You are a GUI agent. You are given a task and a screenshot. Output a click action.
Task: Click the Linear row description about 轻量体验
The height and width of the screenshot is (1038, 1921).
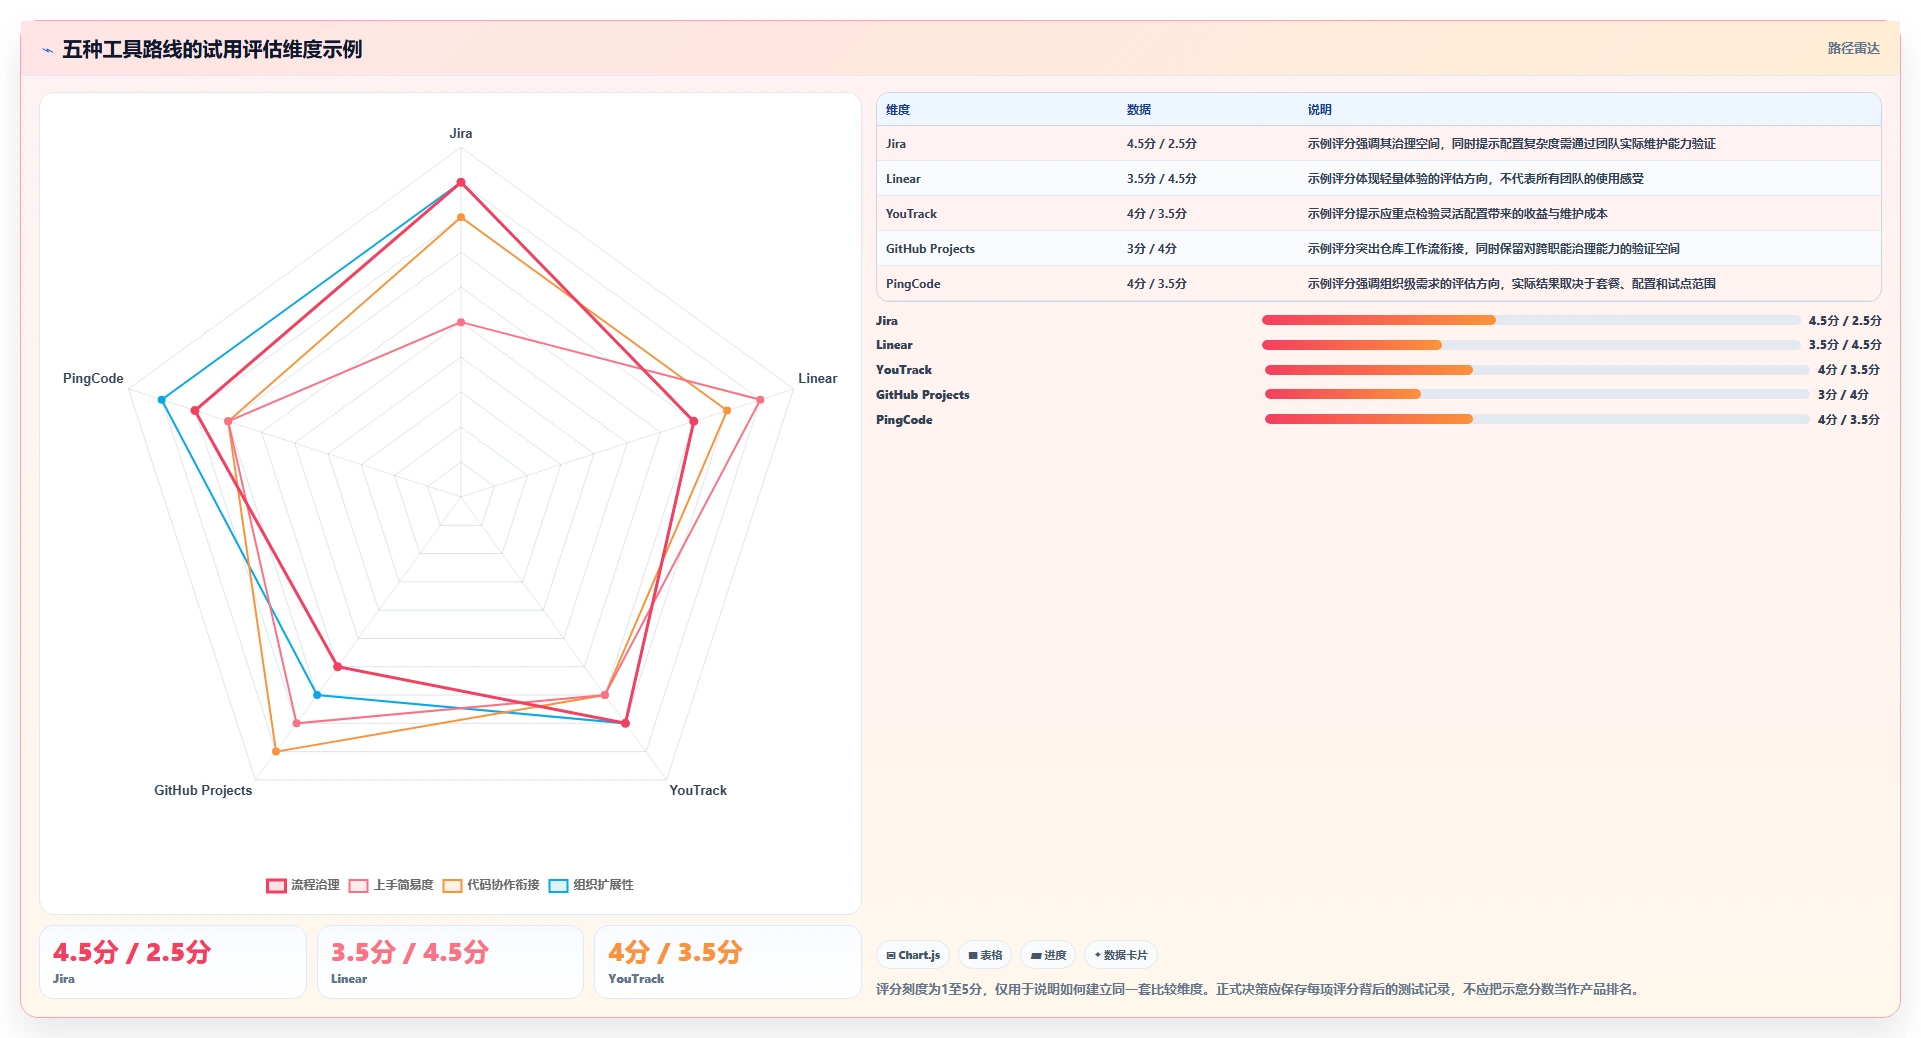(1476, 179)
